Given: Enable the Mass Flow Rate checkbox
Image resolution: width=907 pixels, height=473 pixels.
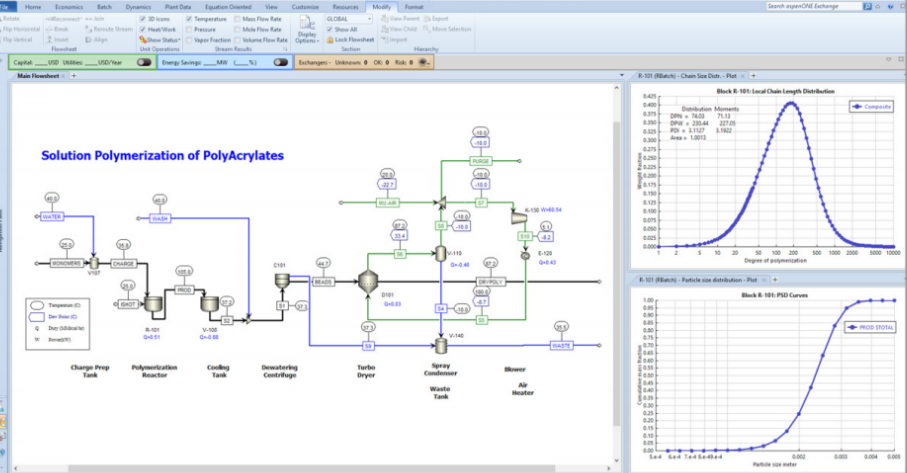Looking at the screenshot, I should [x=238, y=19].
